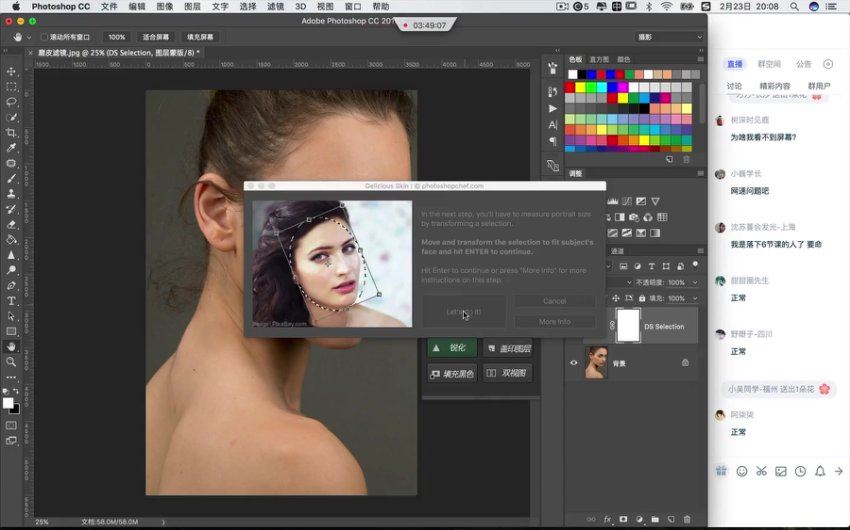Toggle the 滚动所有窗口 checkbox

pyautogui.click(x=44, y=37)
